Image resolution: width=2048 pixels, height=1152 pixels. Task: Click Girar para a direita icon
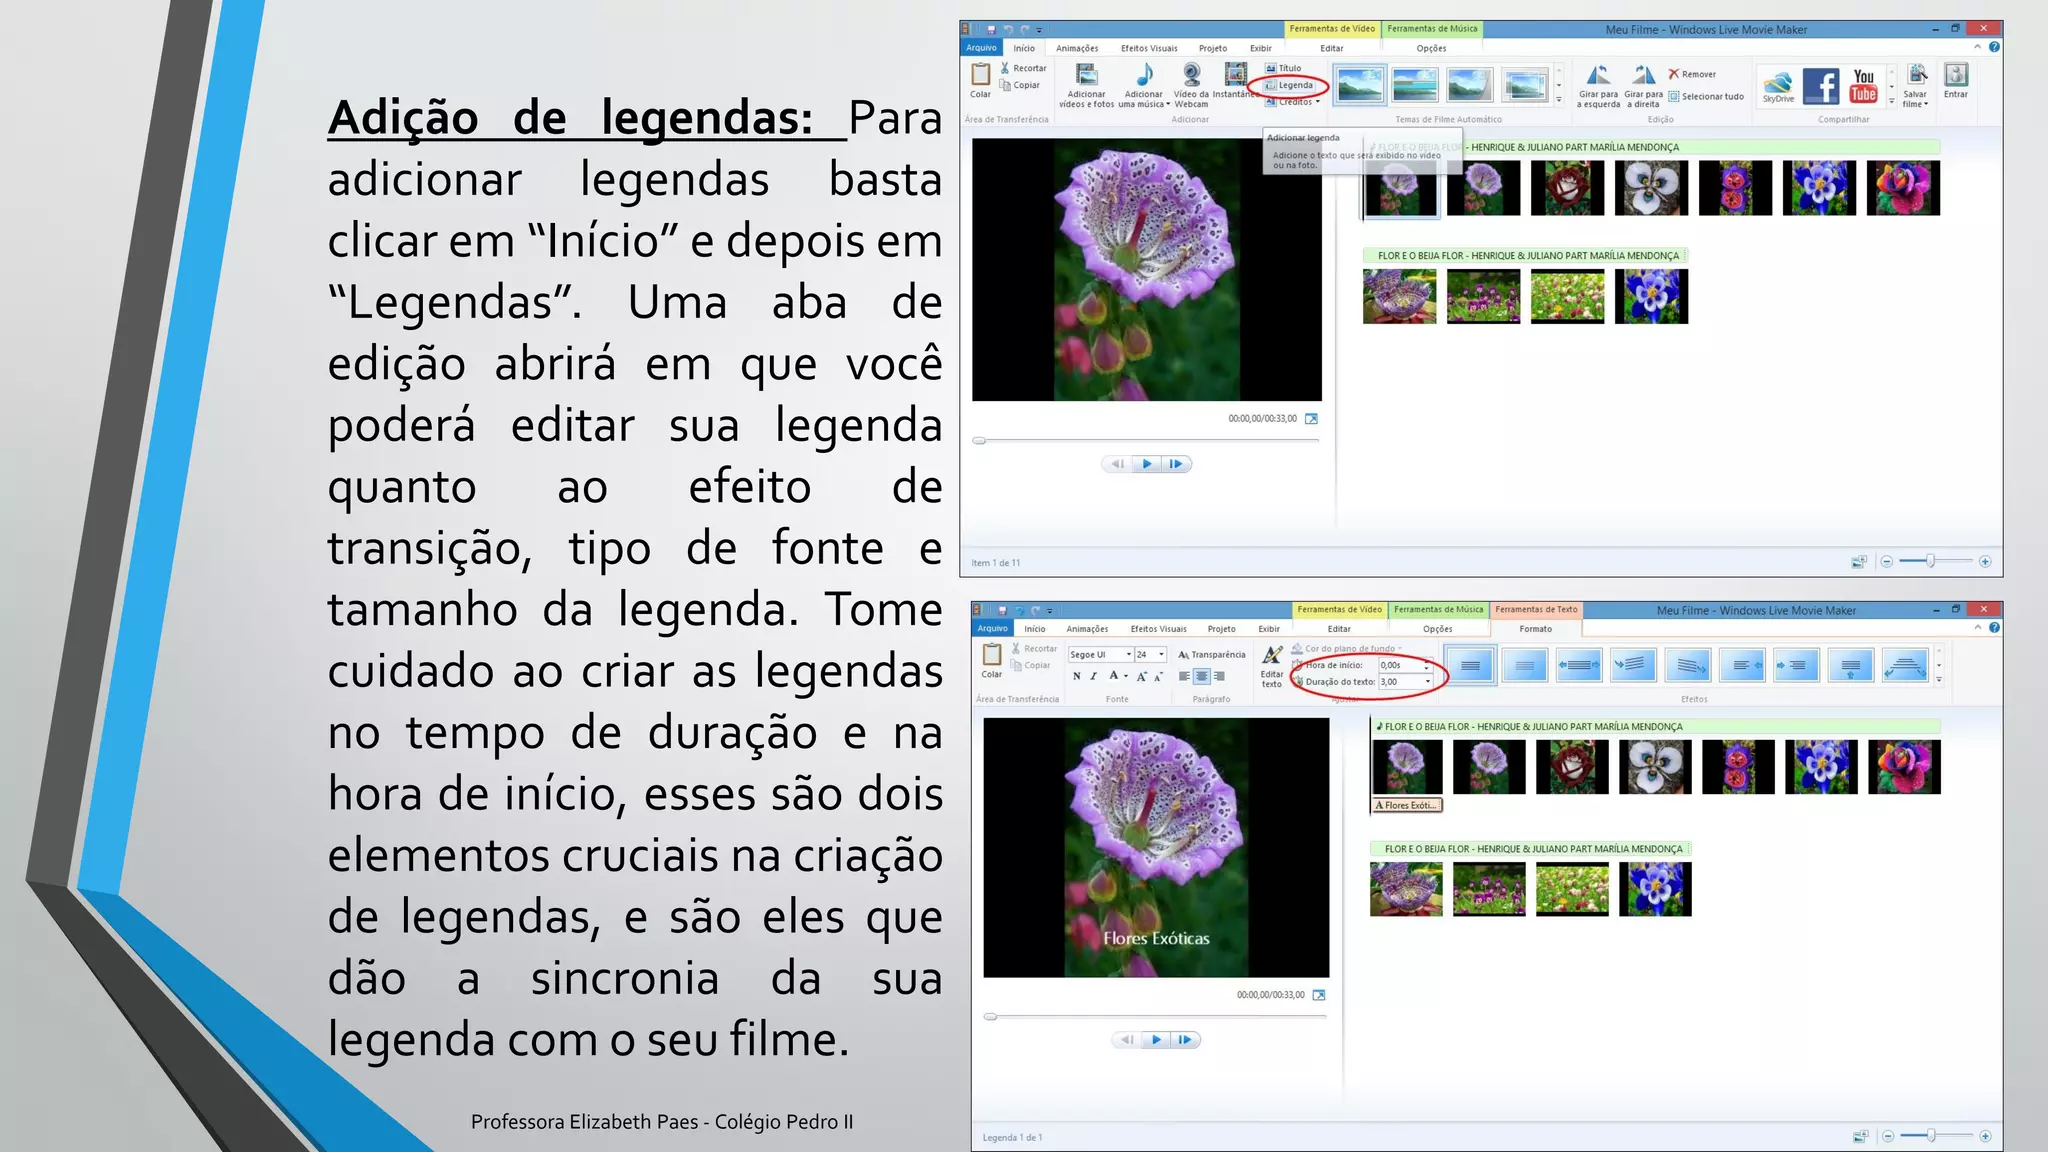tap(1644, 75)
